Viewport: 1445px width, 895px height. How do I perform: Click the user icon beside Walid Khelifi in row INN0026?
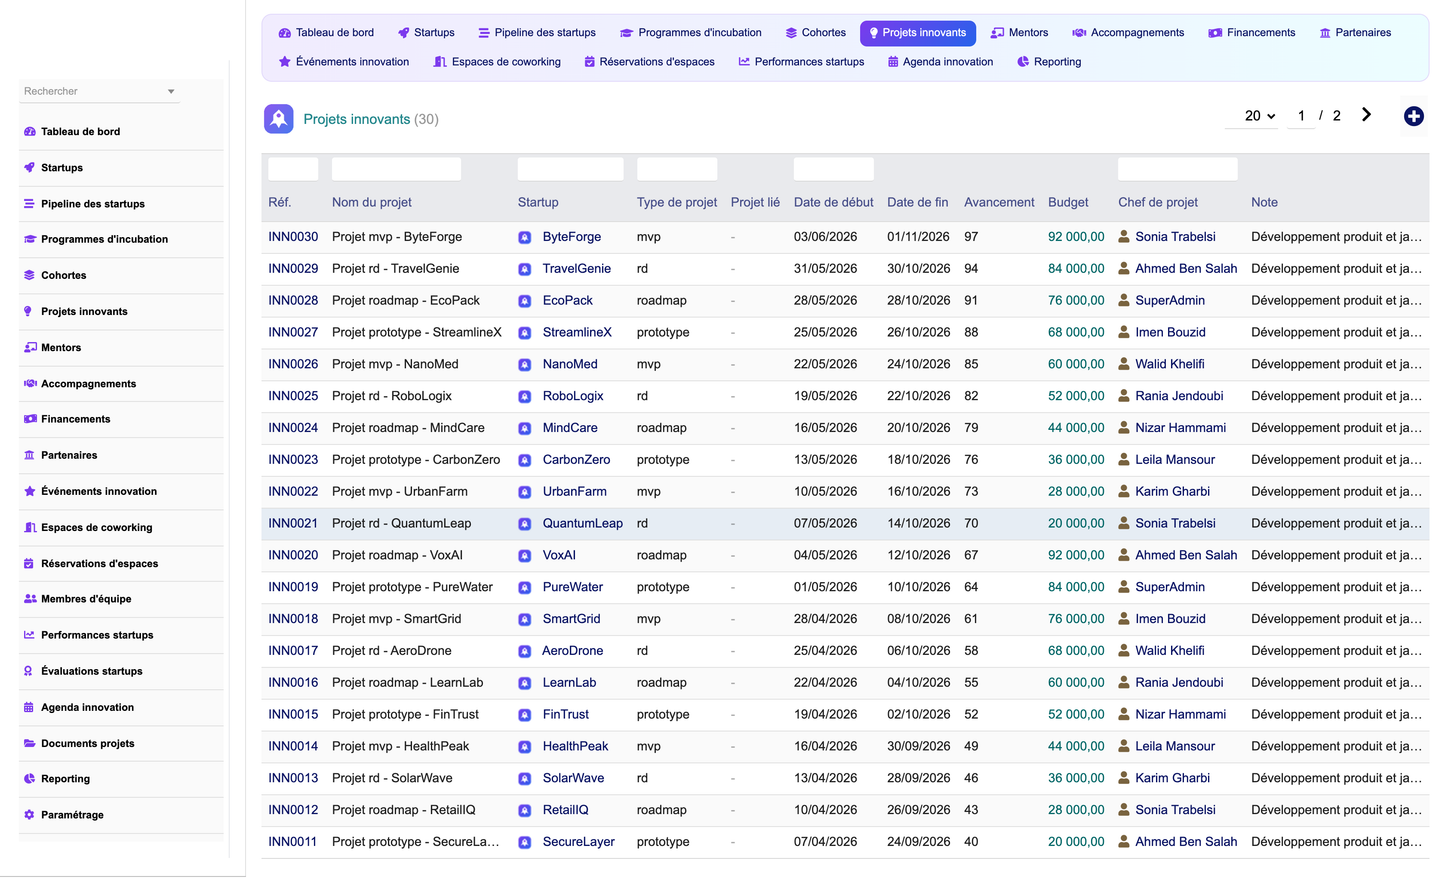1124,364
